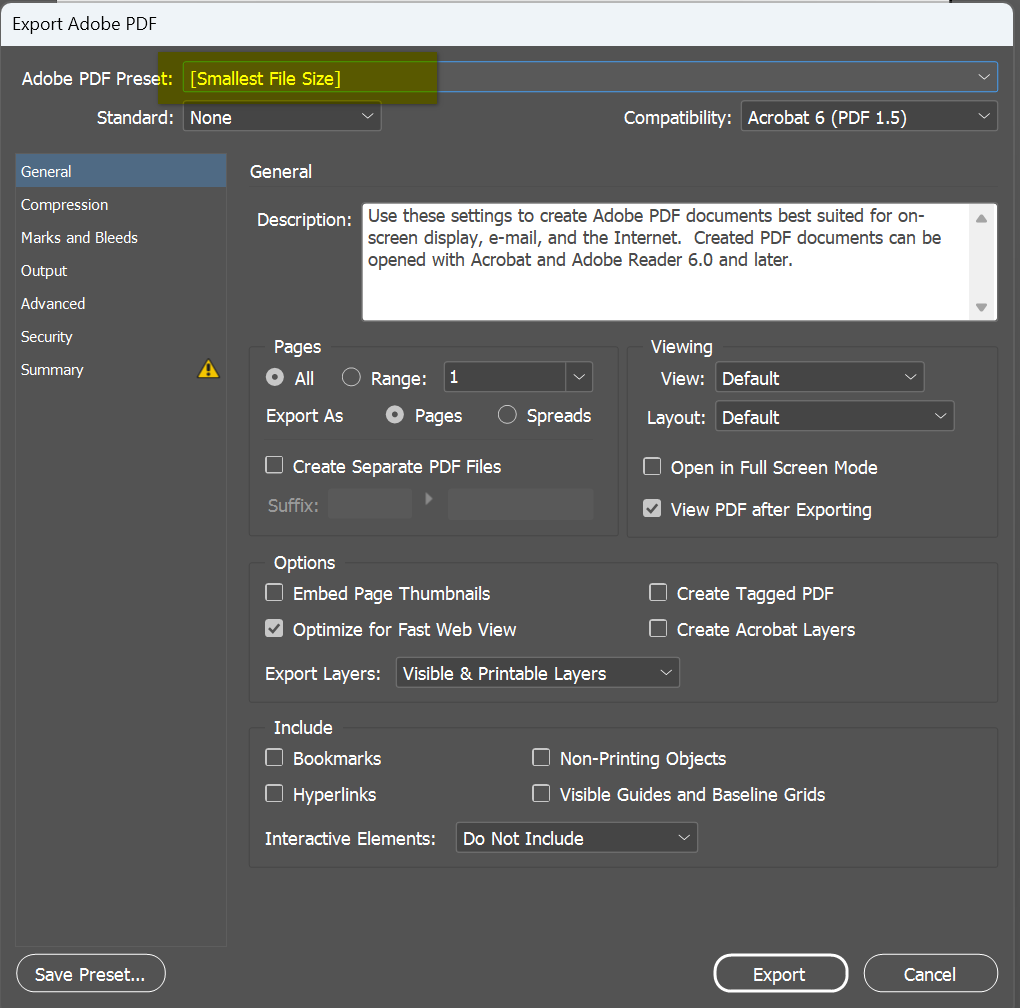The width and height of the screenshot is (1020, 1008).
Task: Switch to the Compression section
Action: [x=65, y=204]
